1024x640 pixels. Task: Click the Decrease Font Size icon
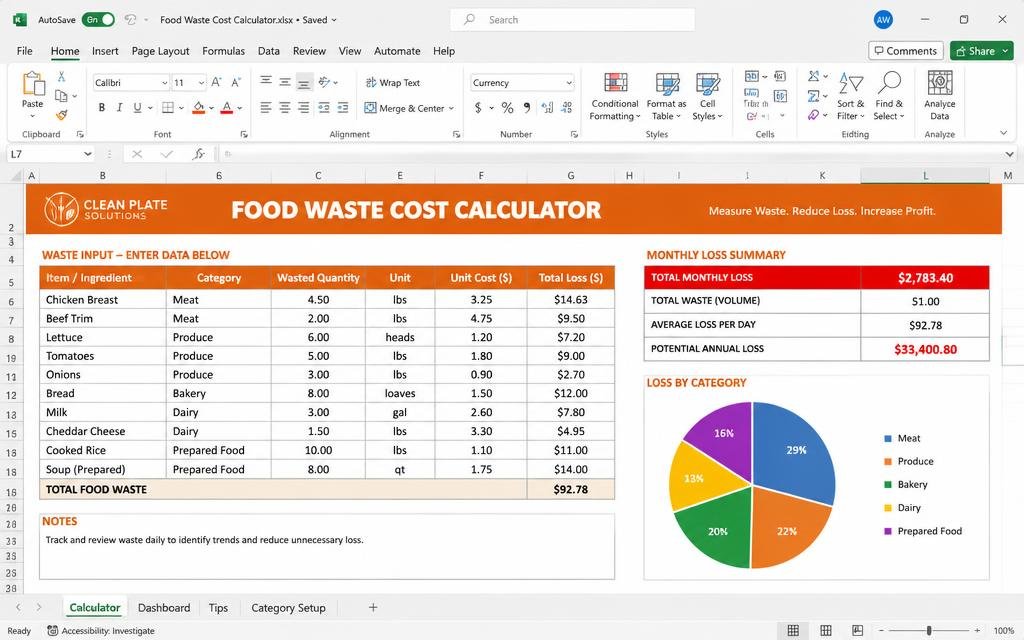tap(236, 82)
